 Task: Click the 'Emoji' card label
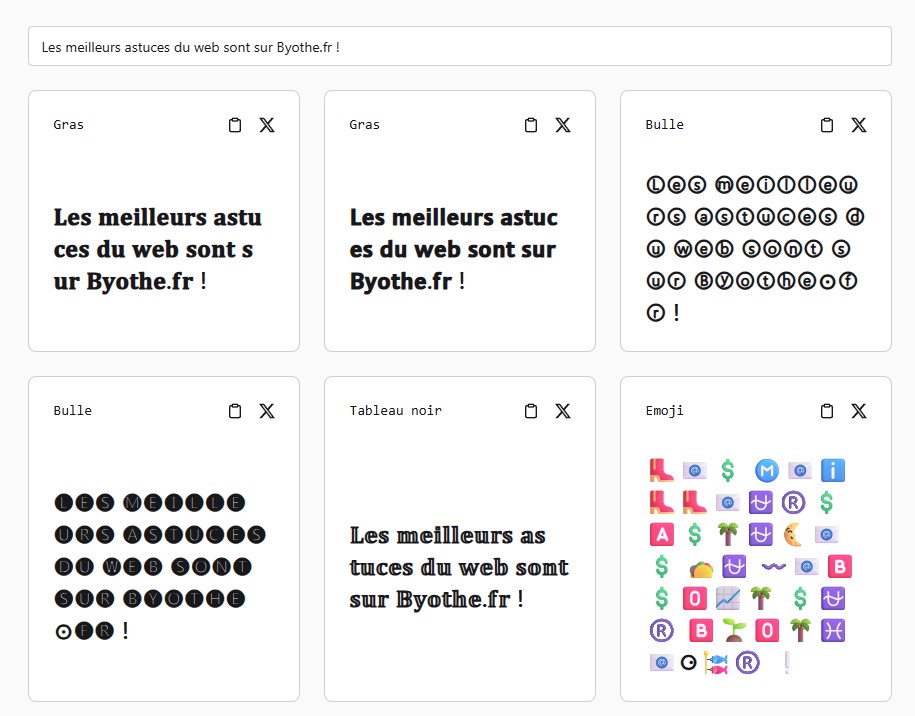click(664, 411)
